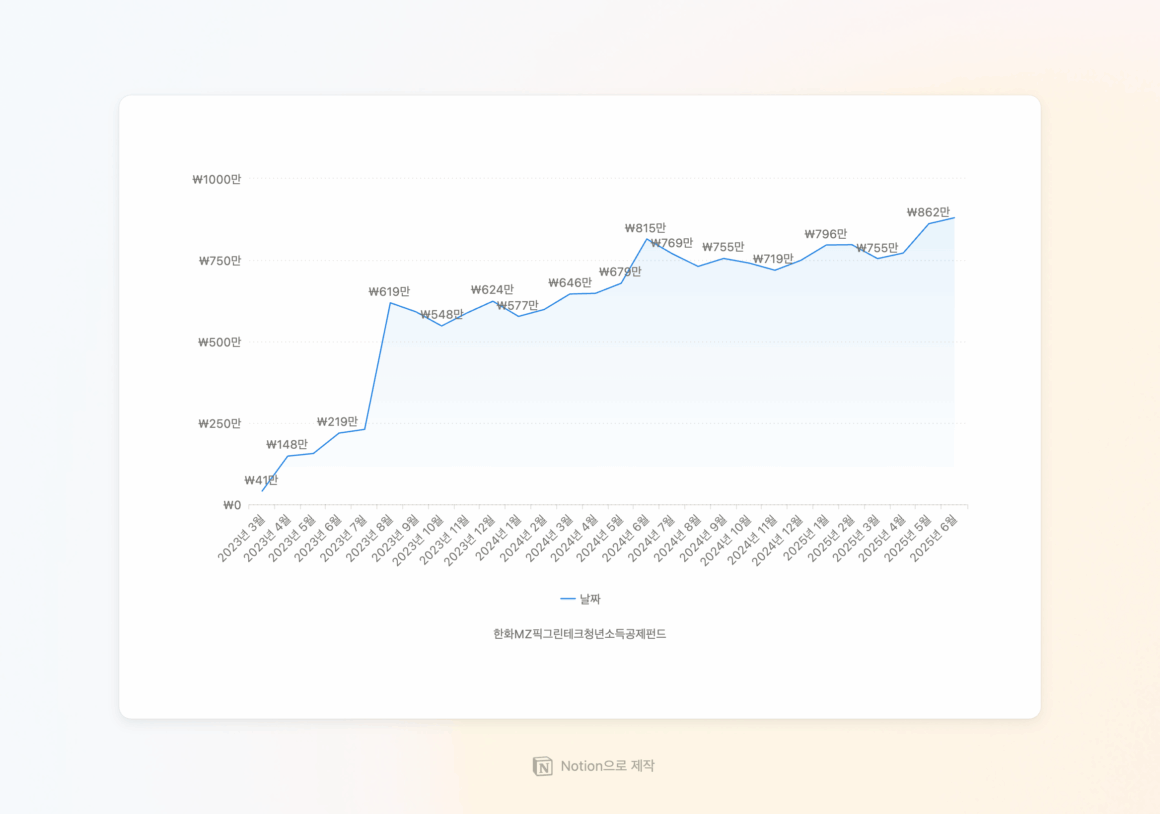Viewport: 1160px width, 814px height.
Task: Toggle the "날짜" legend entry
Action: [581, 599]
